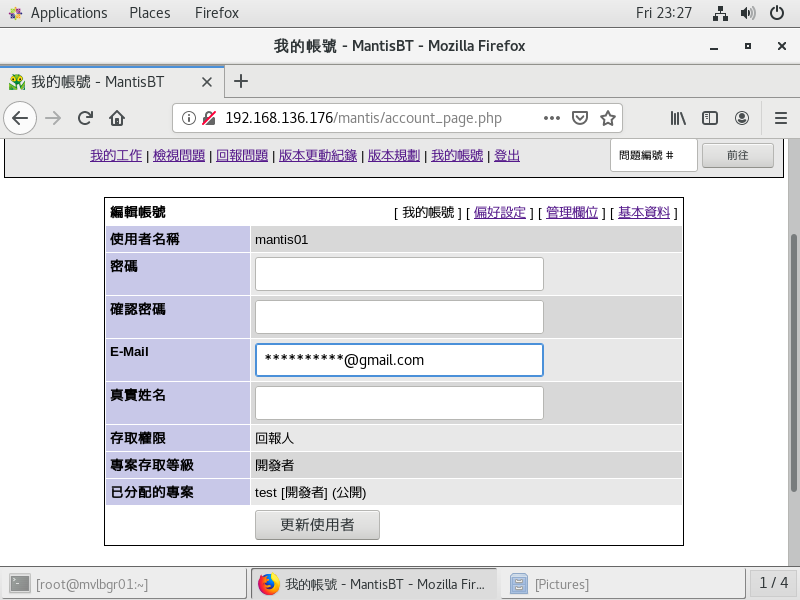Image resolution: width=800 pixels, height=600 pixels.
Task: Focus the 真實姓名 field
Action: [399, 403]
